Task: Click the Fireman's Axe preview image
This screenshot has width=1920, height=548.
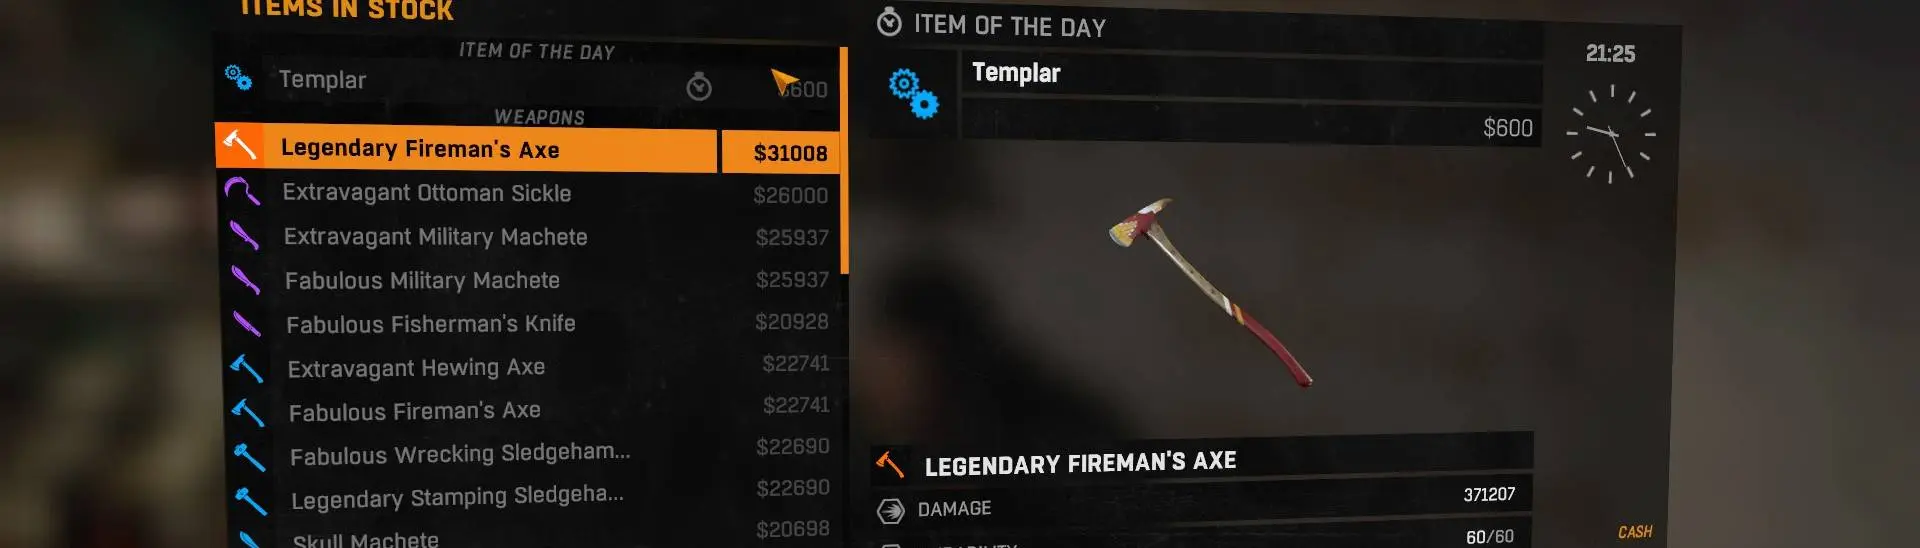Action: coord(1208,290)
